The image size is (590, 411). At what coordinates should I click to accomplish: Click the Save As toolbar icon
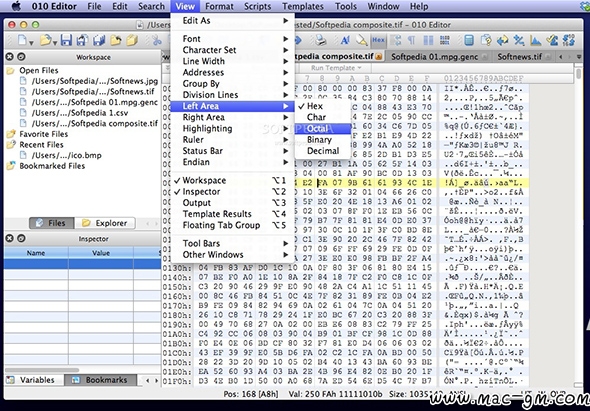pos(82,40)
